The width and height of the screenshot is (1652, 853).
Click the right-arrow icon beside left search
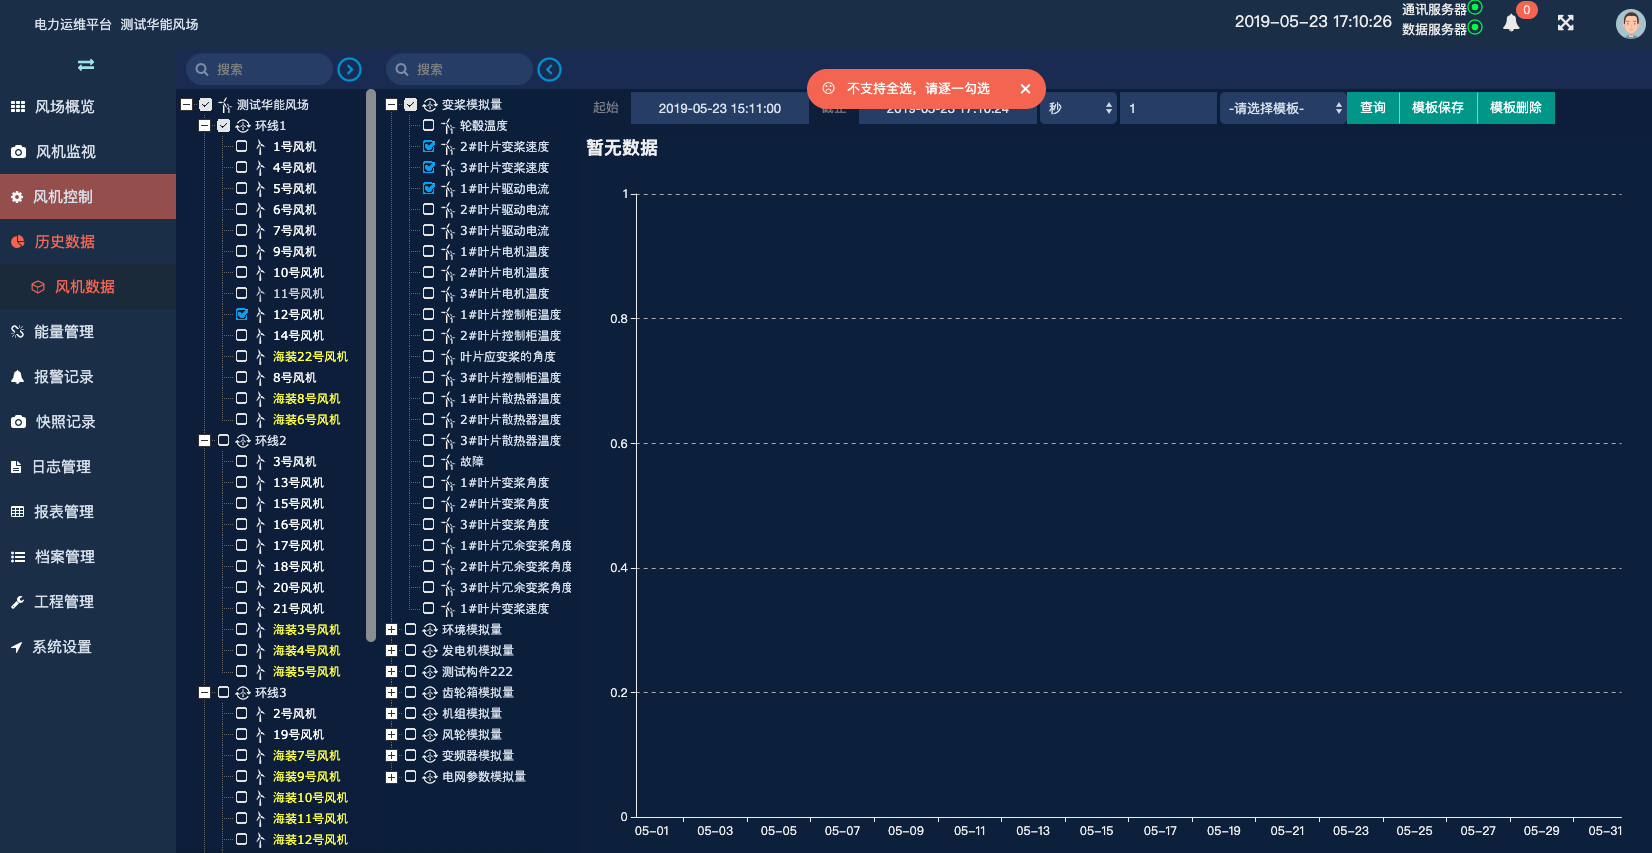[x=349, y=69]
